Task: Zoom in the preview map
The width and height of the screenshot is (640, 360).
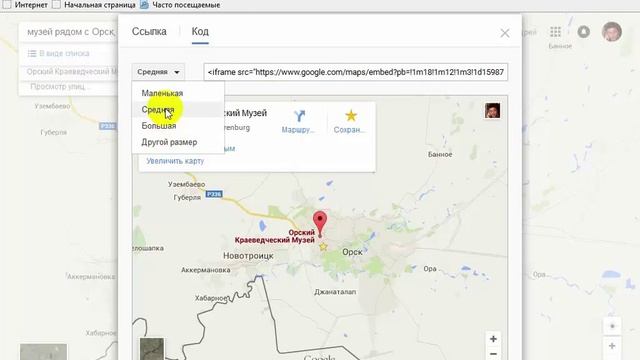Action: [x=493, y=339]
